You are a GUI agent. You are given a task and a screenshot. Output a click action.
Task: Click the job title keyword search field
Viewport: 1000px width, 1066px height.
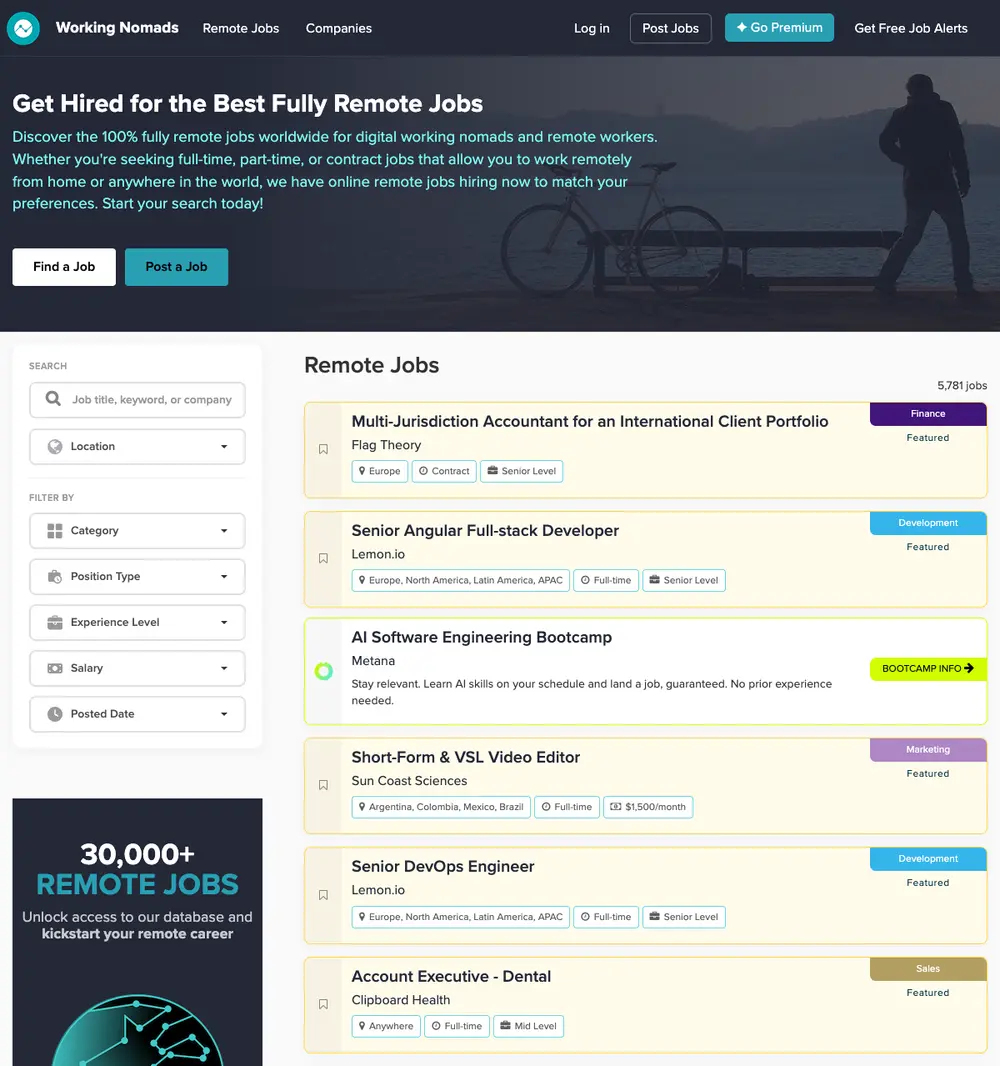click(137, 400)
